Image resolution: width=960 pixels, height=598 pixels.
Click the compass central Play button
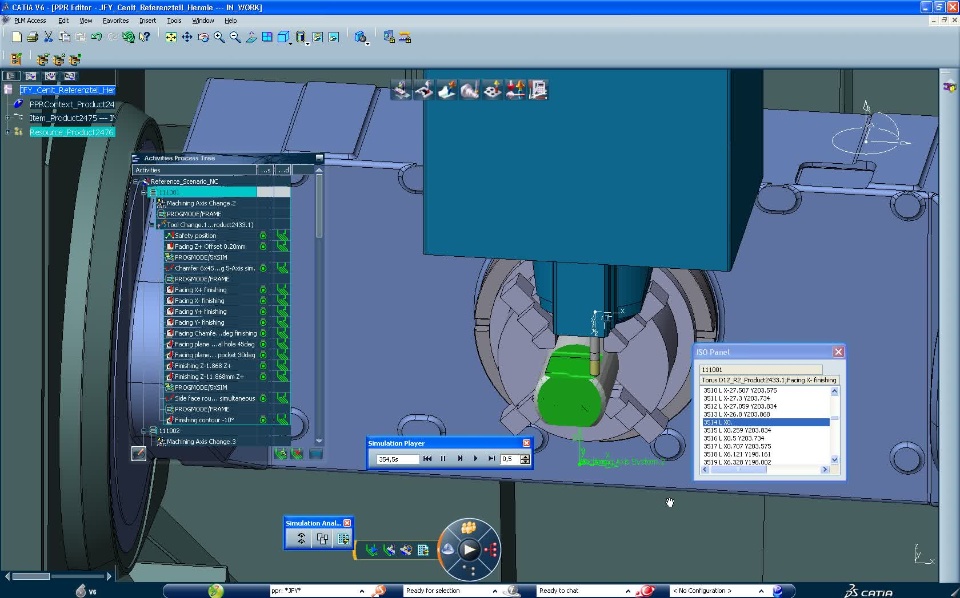tap(469, 550)
